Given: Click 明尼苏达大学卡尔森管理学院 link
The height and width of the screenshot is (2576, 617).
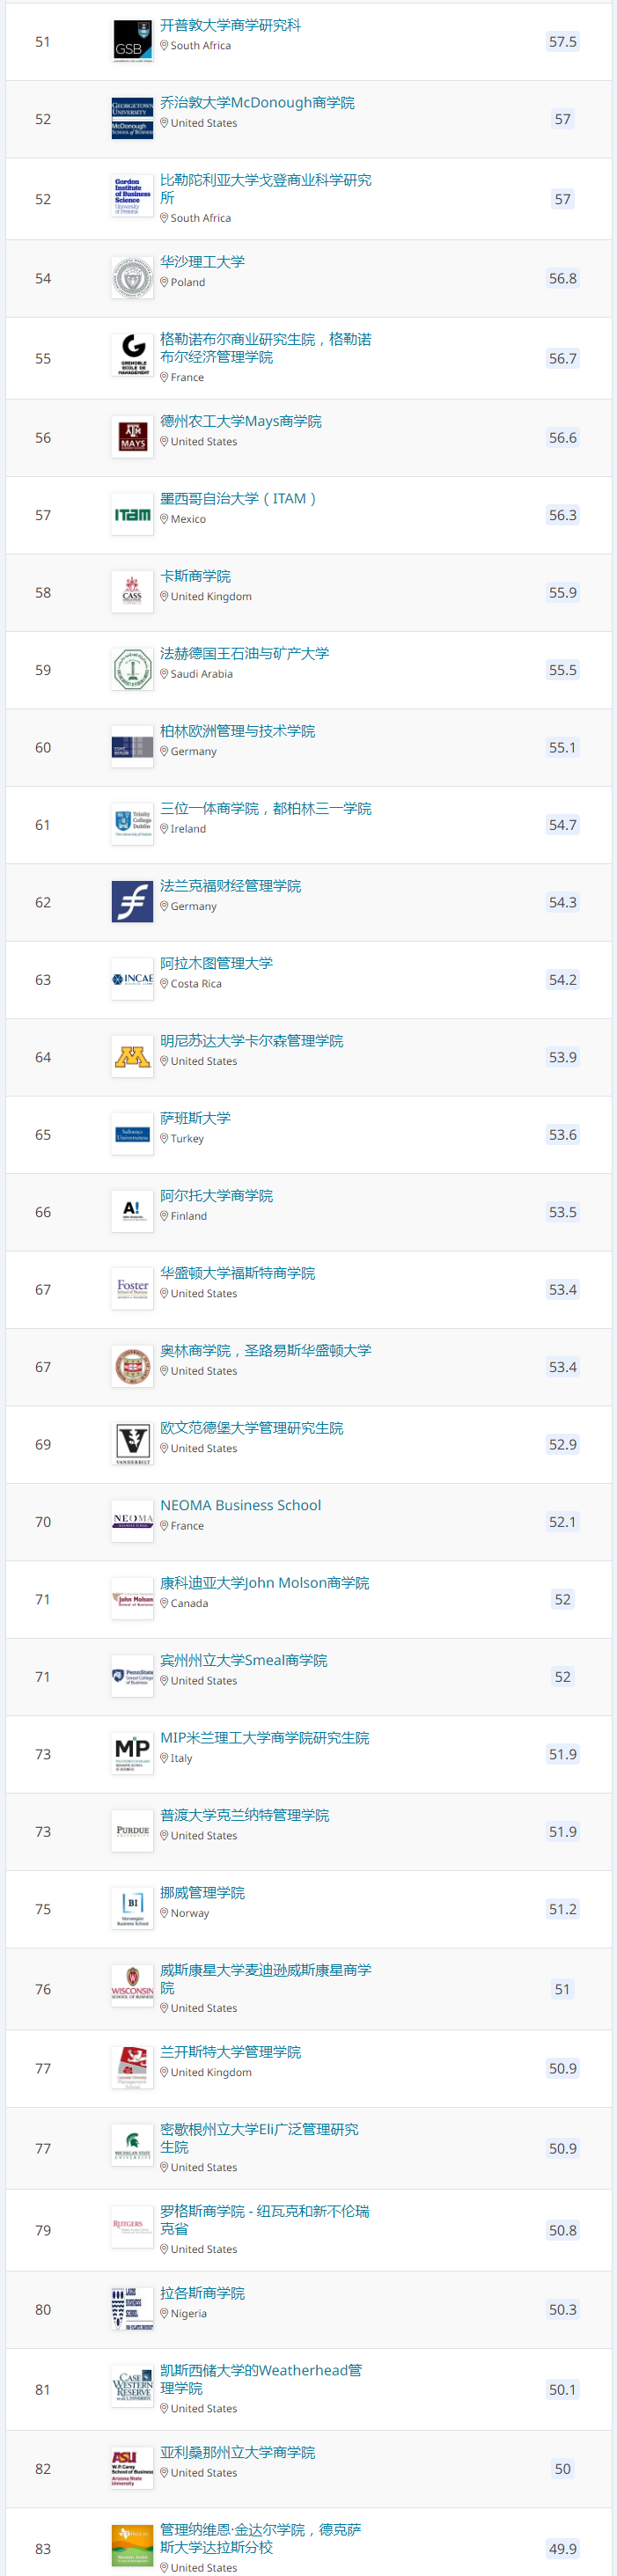Looking at the screenshot, I should [251, 1041].
